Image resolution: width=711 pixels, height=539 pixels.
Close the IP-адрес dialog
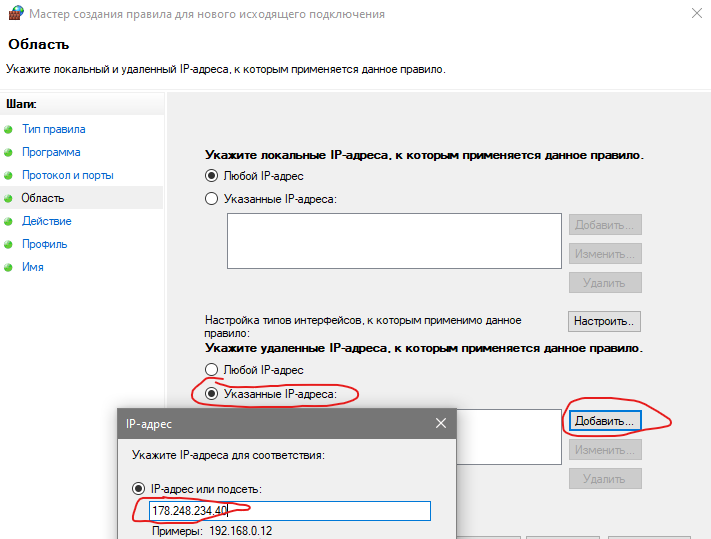click(441, 423)
